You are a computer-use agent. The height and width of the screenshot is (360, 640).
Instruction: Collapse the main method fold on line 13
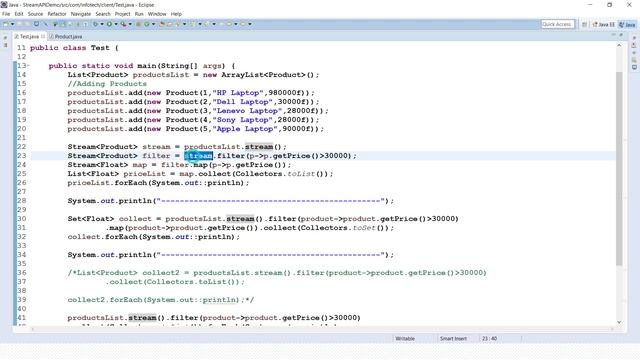[x=28, y=66]
